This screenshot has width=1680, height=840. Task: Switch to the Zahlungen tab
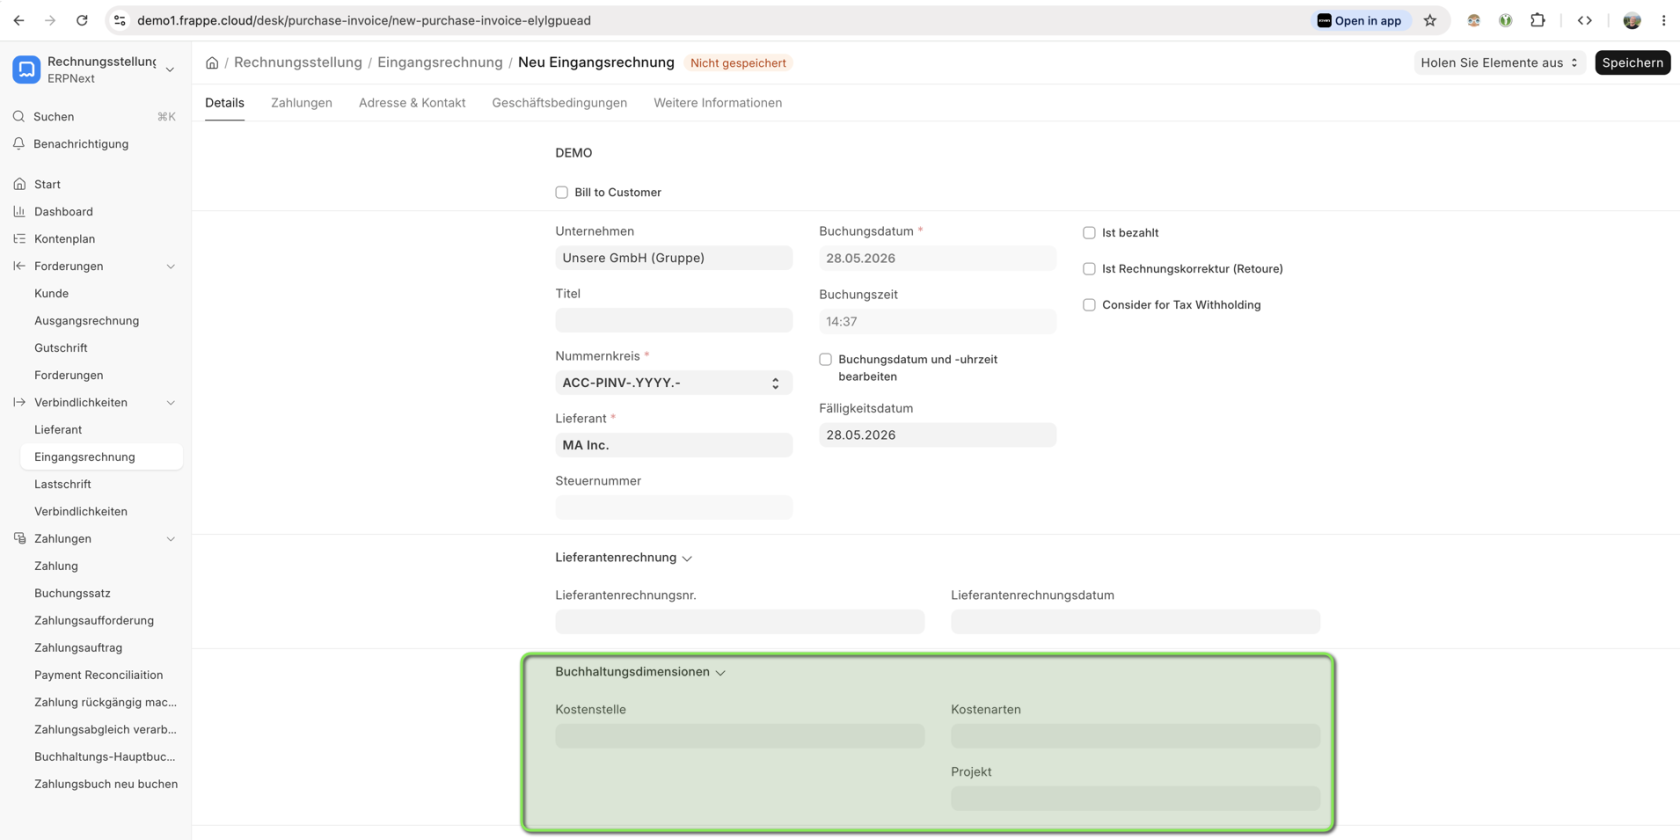301,103
